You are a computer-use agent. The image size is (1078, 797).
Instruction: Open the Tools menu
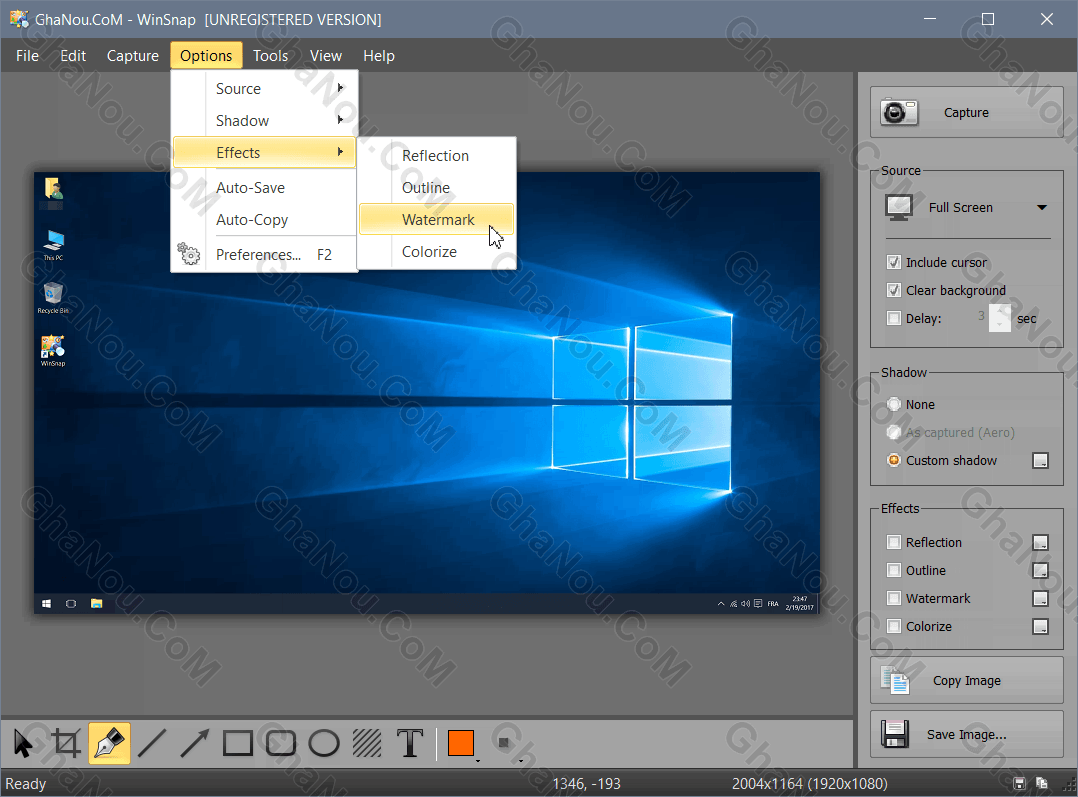270,56
